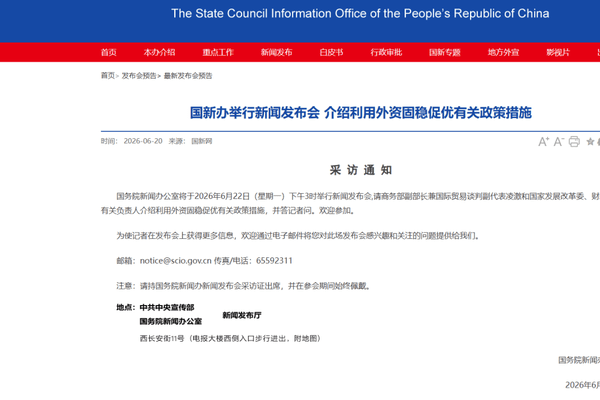Select 重点工作 in the red navigation bar

coord(218,52)
